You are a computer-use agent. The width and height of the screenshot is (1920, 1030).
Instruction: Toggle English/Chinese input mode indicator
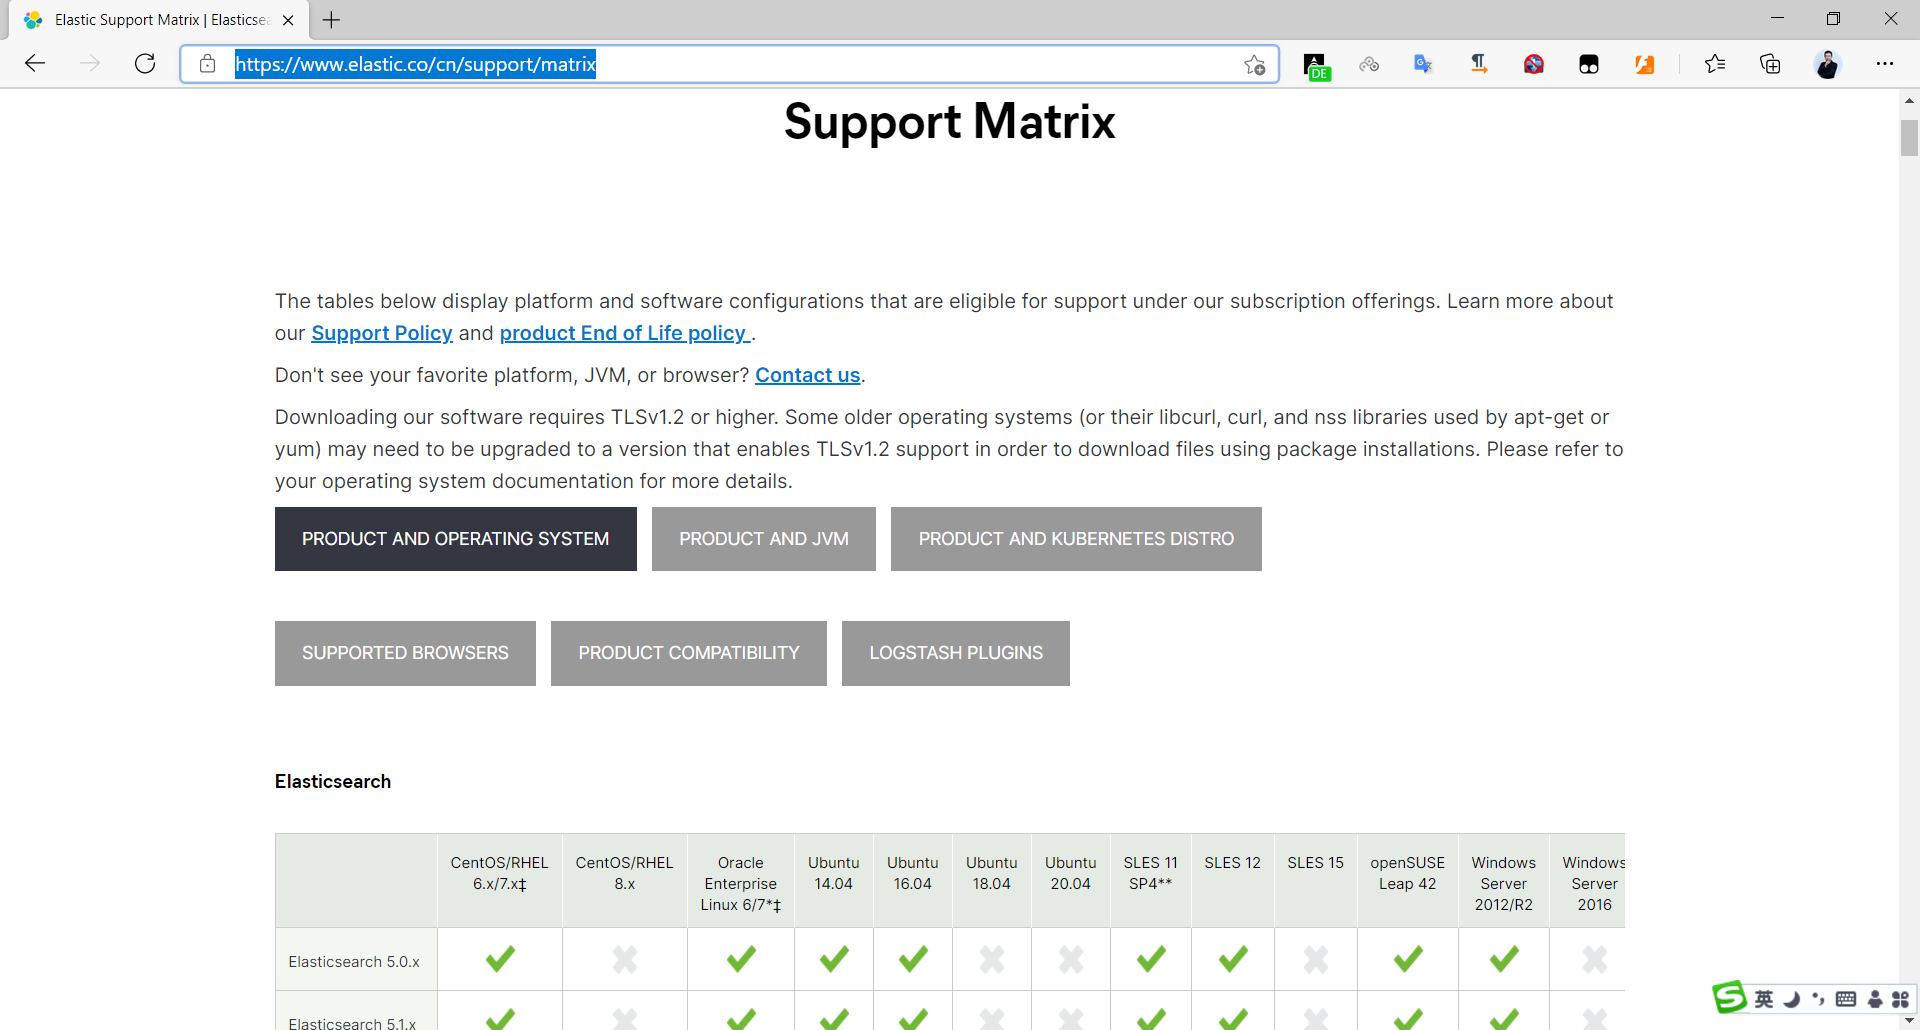1764,999
